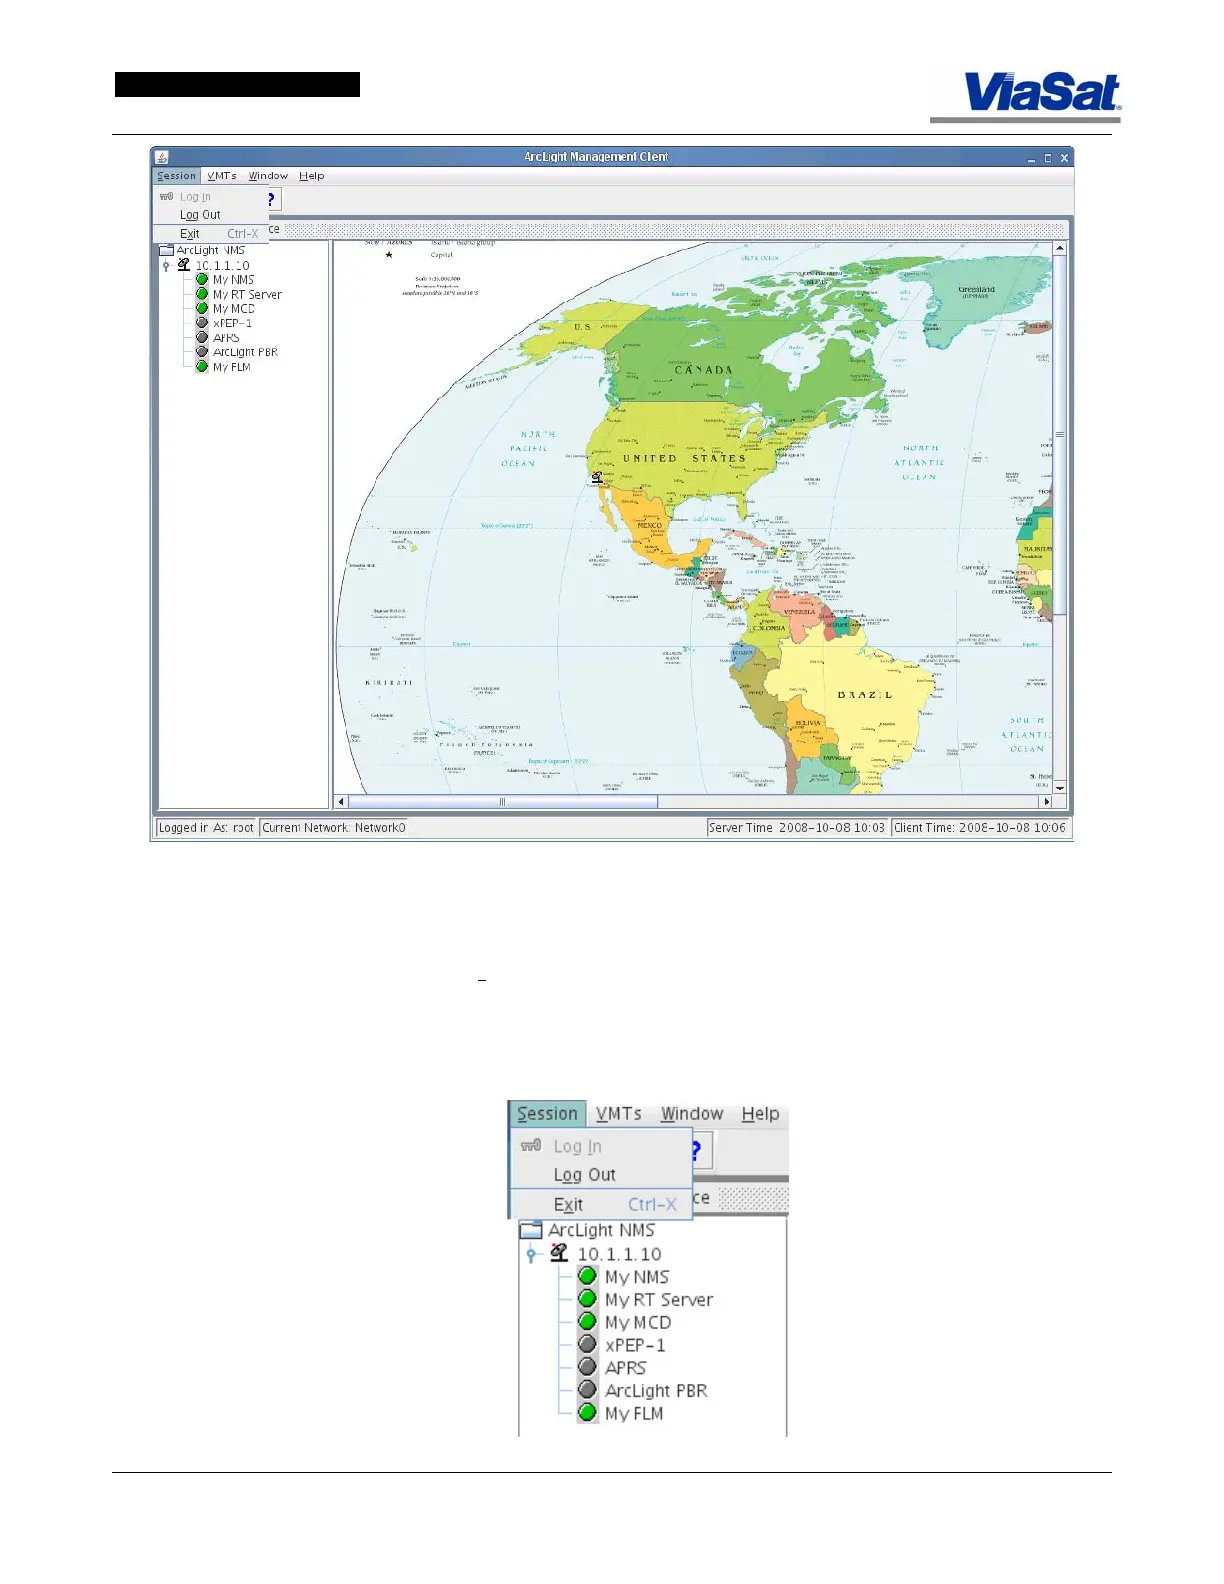Click the green My MCD status icon in the full client window
Screen dimensions: 1224x1584
point(202,309)
